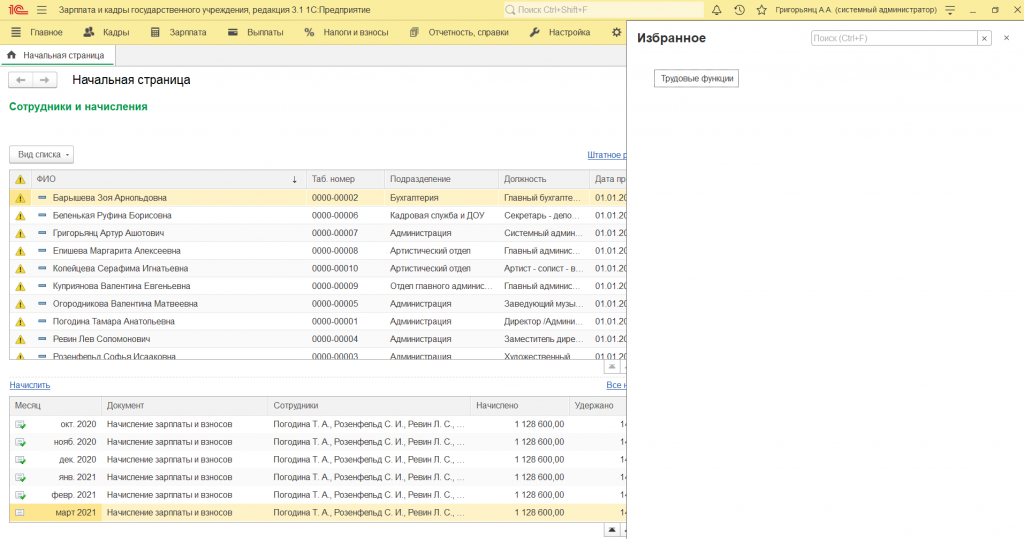Screen dimensions: 1024x539
Task: Jump to top of accruals list arrow
Action: point(612,530)
